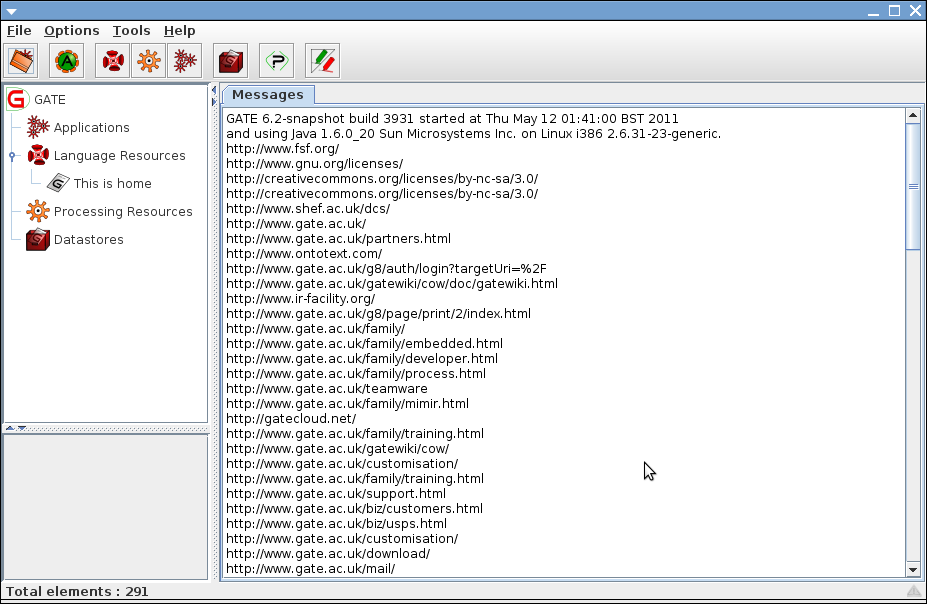Click the http://www.ir-facility.org/ line
The height and width of the screenshot is (604, 927).
click(x=300, y=299)
